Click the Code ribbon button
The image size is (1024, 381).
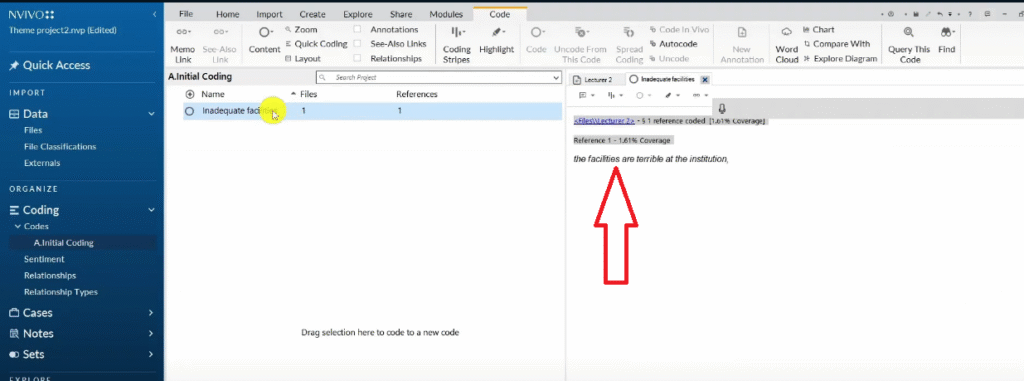pos(536,41)
